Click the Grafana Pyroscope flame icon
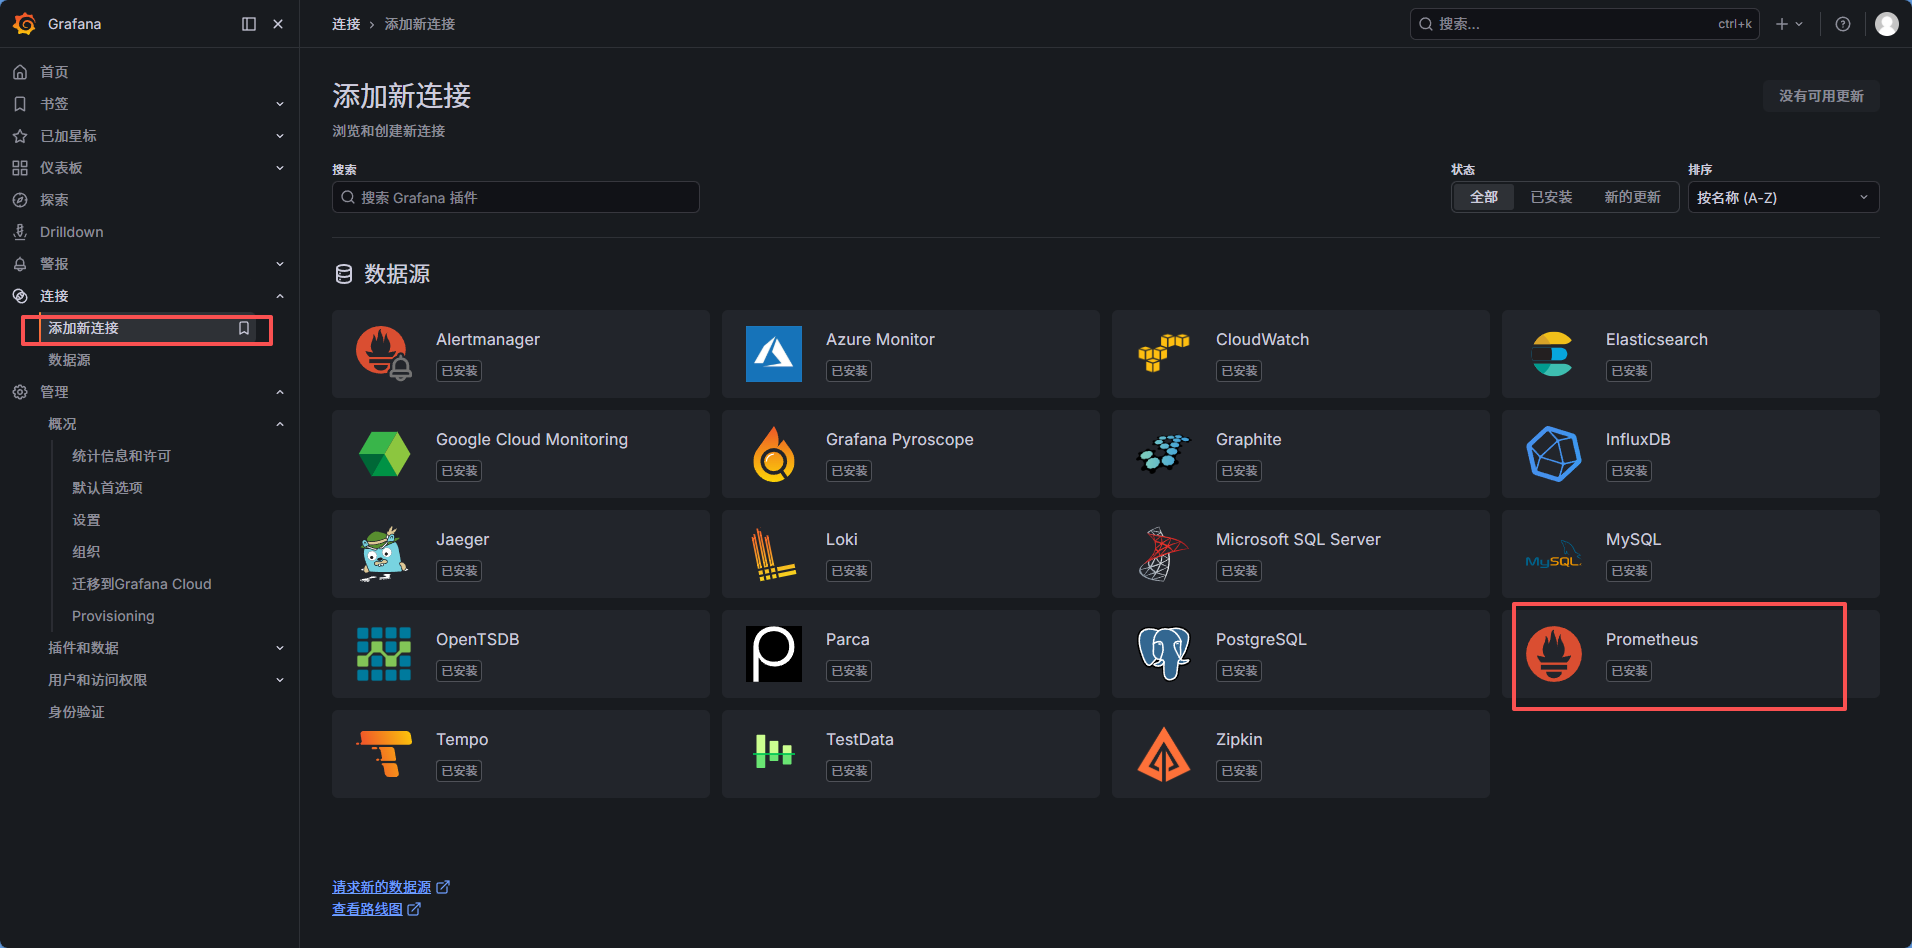Image resolution: width=1912 pixels, height=948 pixels. pyautogui.click(x=774, y=454)
